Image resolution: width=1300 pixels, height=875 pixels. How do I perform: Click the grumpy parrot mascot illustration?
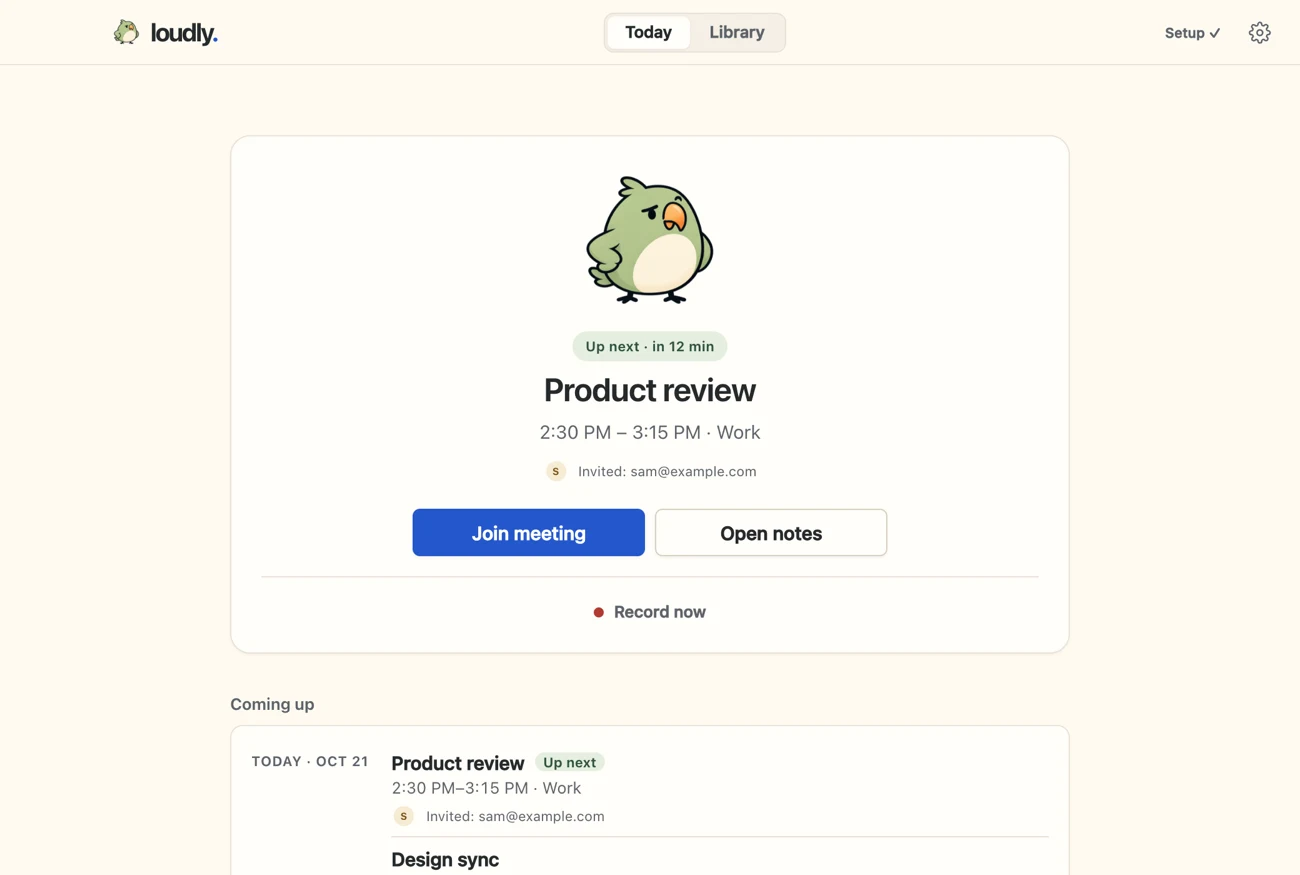pos(650,240)
